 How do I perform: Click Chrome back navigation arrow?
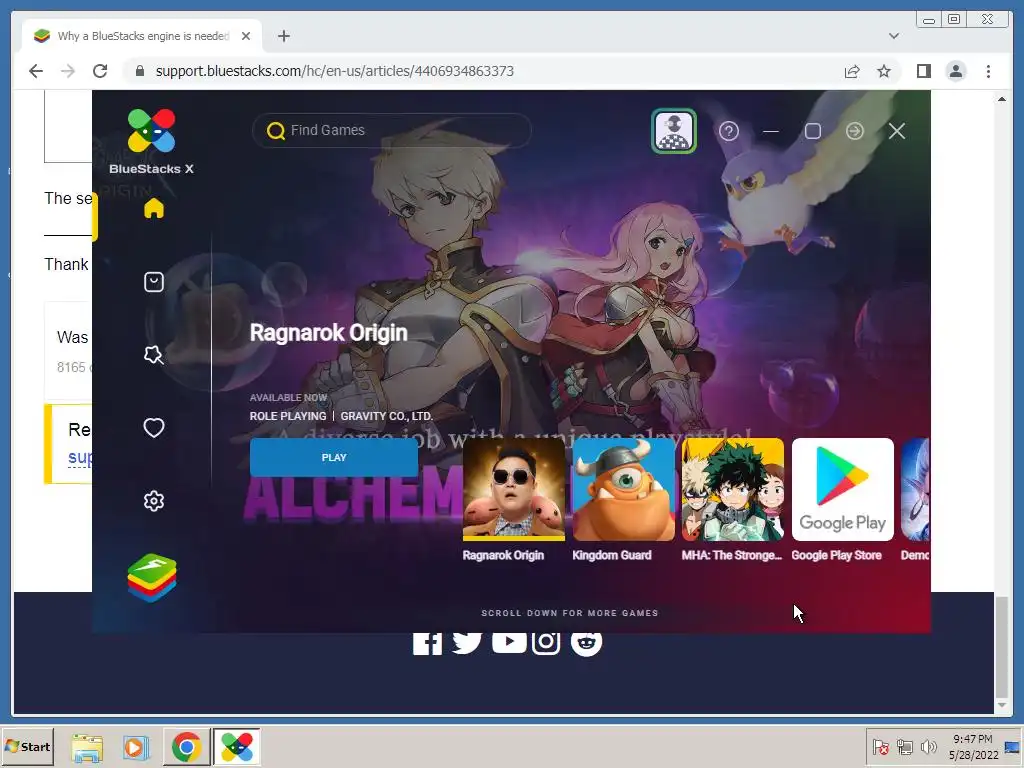[36, 71]
